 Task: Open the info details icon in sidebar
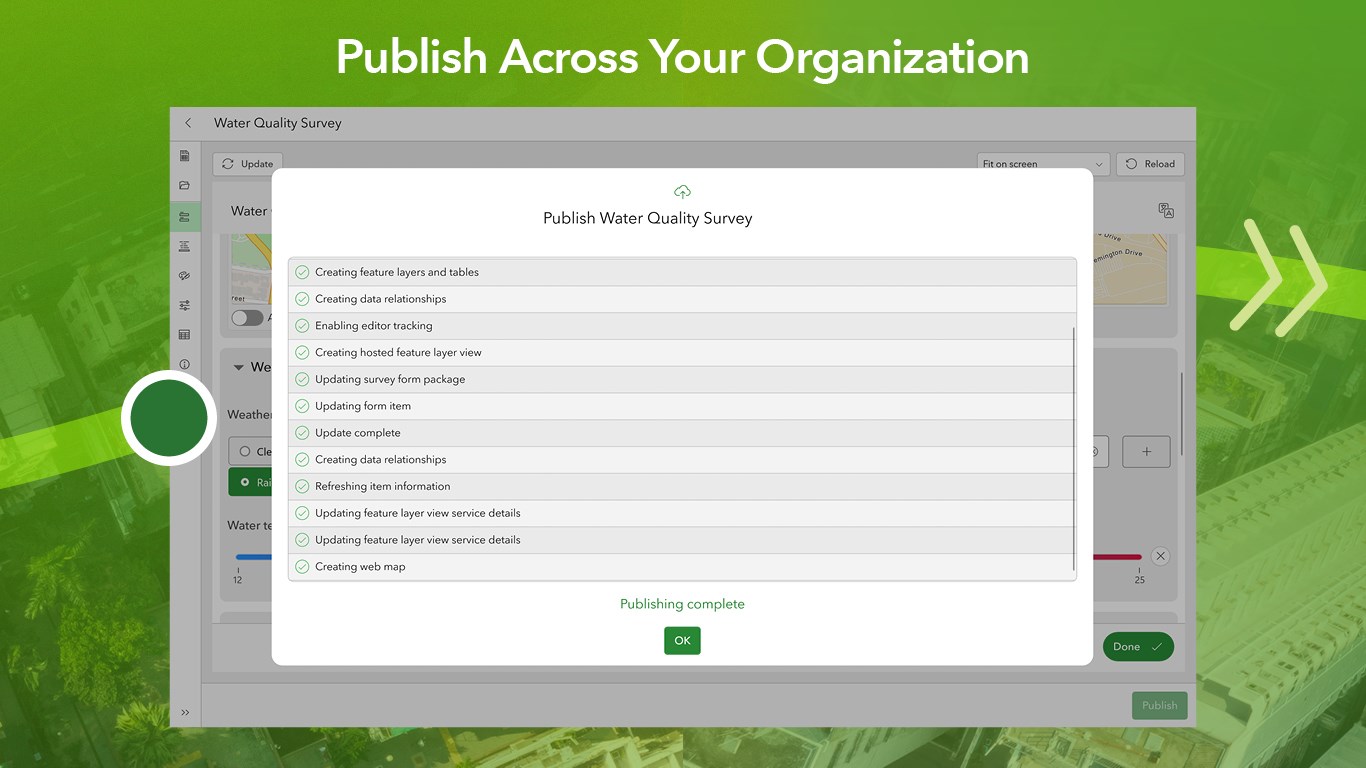point(185,364)
